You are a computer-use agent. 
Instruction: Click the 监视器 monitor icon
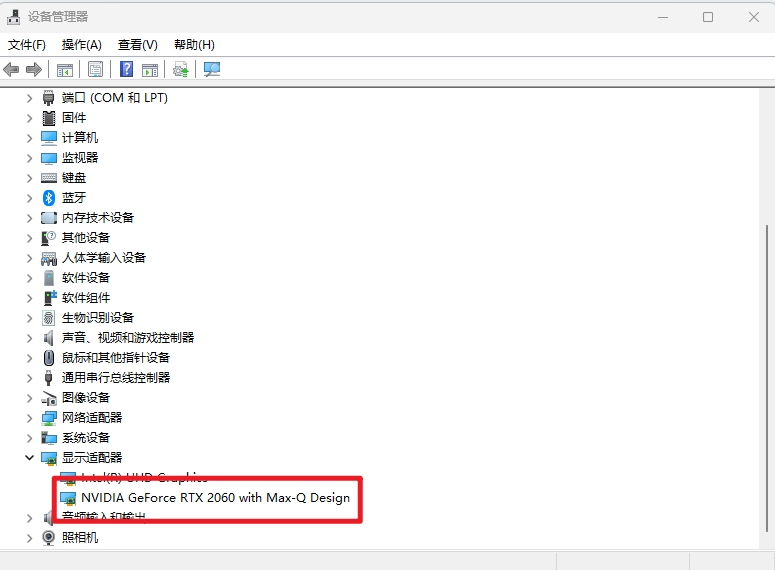(48, 158)
